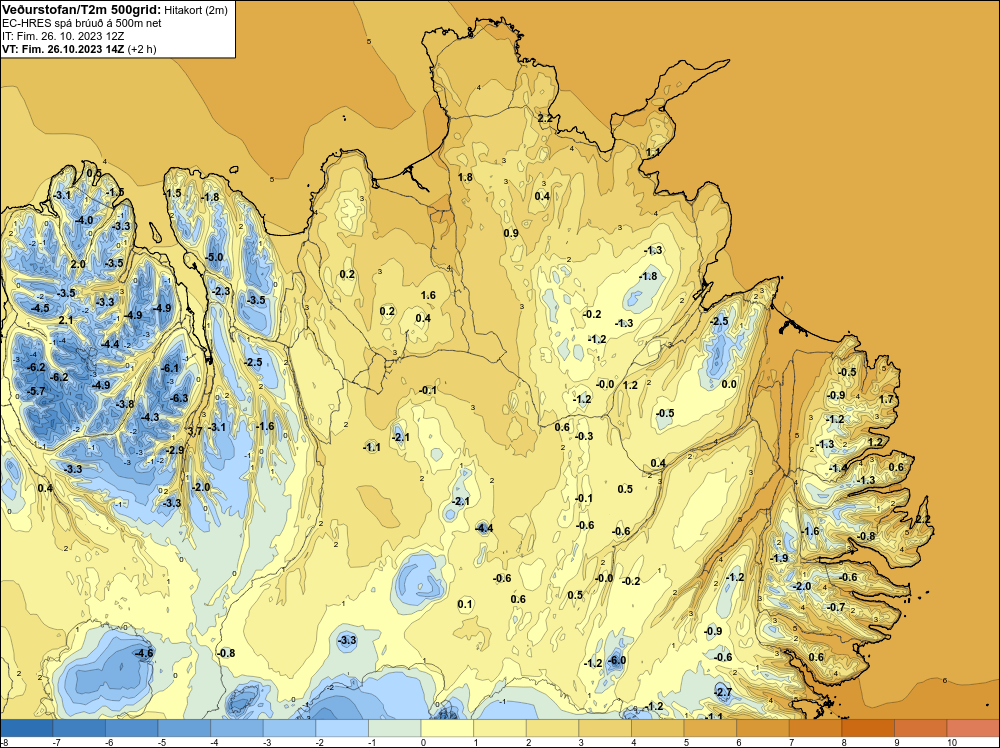Click the '-7' legend tick label

tap(55, 742)
